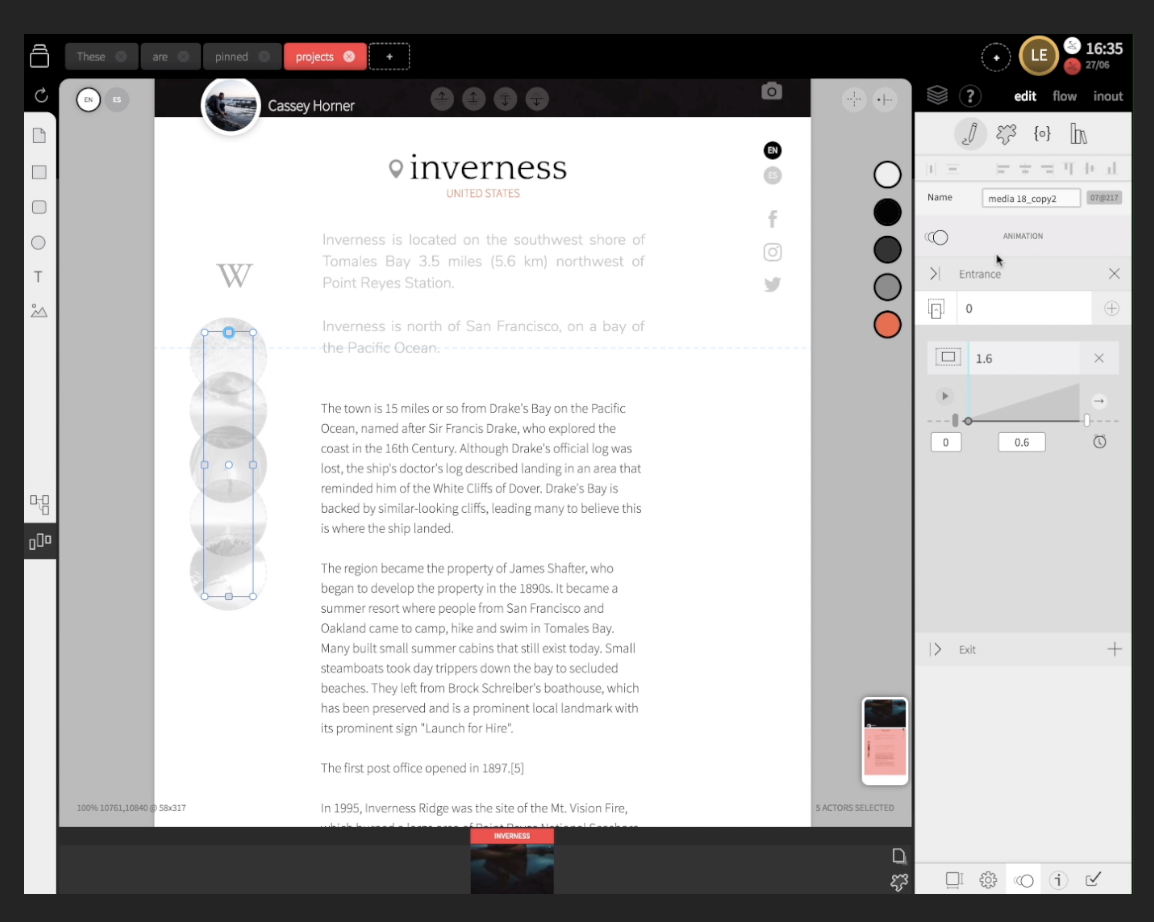Screen dimensions: 1154x922
Task: Click the pages icon below canvas
Action: (x=899, y=856)
